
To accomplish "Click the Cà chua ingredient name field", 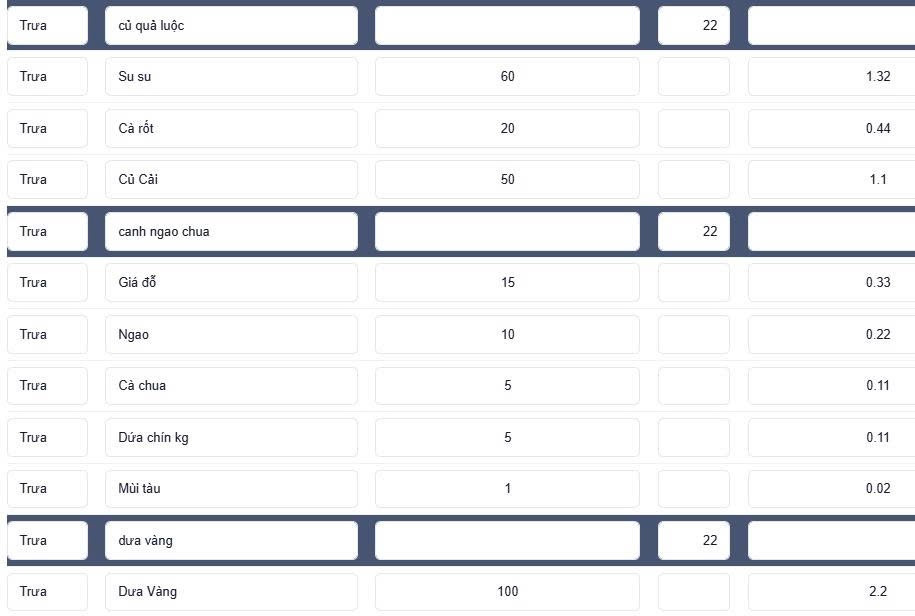I will point(231,386).
